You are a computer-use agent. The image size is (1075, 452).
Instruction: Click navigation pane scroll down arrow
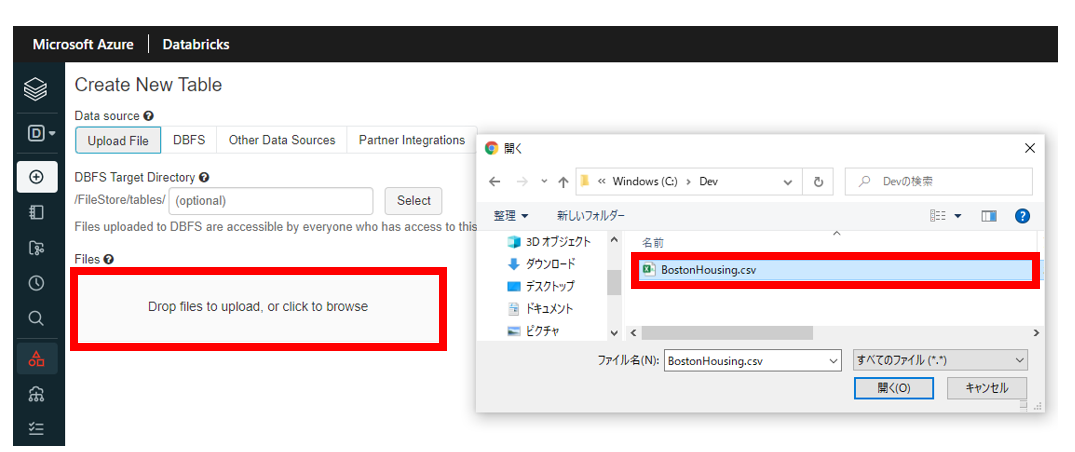click(x=614, y=333)
